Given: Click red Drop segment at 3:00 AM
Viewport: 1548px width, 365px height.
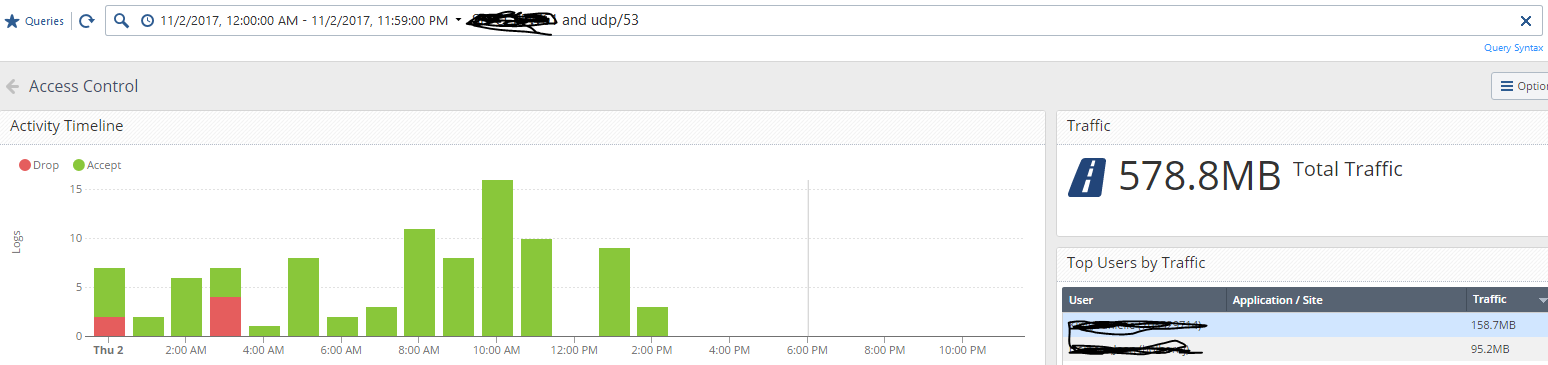Looking at the screenshot, I should [226, 316].
